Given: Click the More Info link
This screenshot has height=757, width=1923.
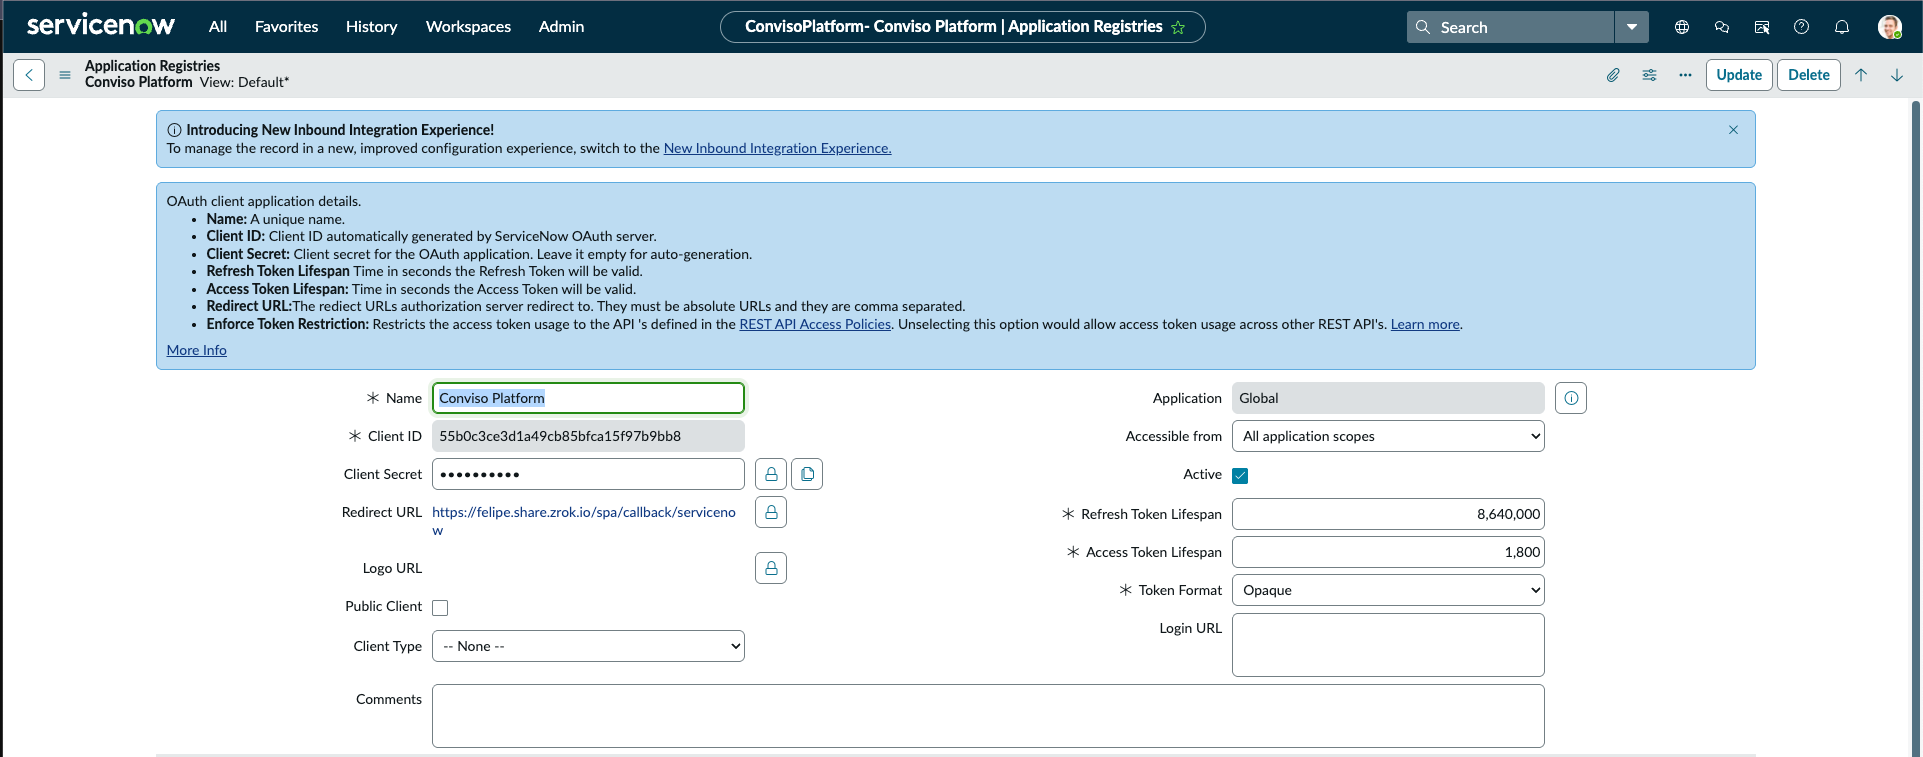Looking at the screenshot, I should pos(196,350).
